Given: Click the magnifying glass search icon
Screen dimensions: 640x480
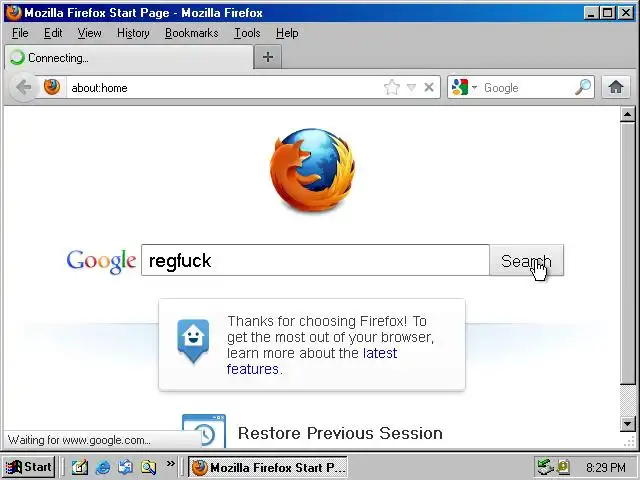Looking at the screenshot, I should [x=582, y=87].
